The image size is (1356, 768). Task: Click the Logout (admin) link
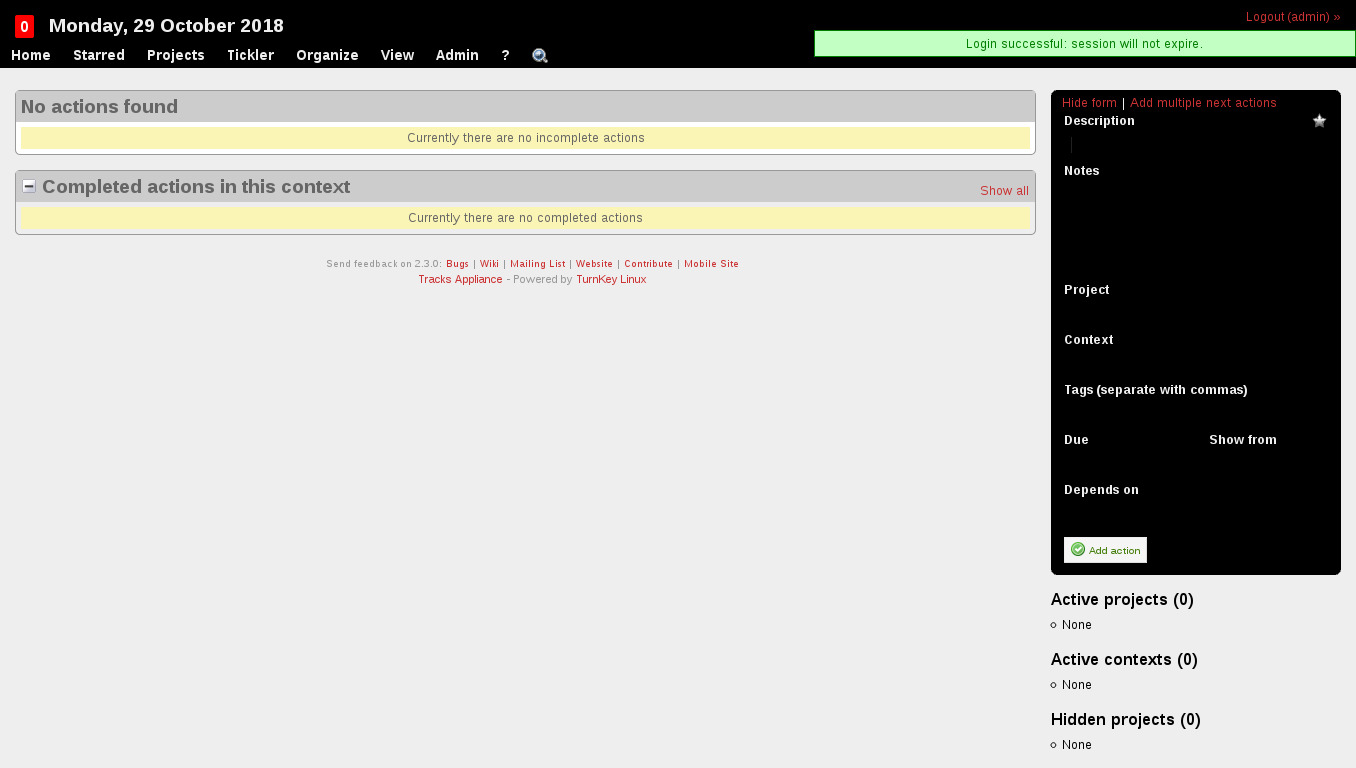coord(1292,17)
